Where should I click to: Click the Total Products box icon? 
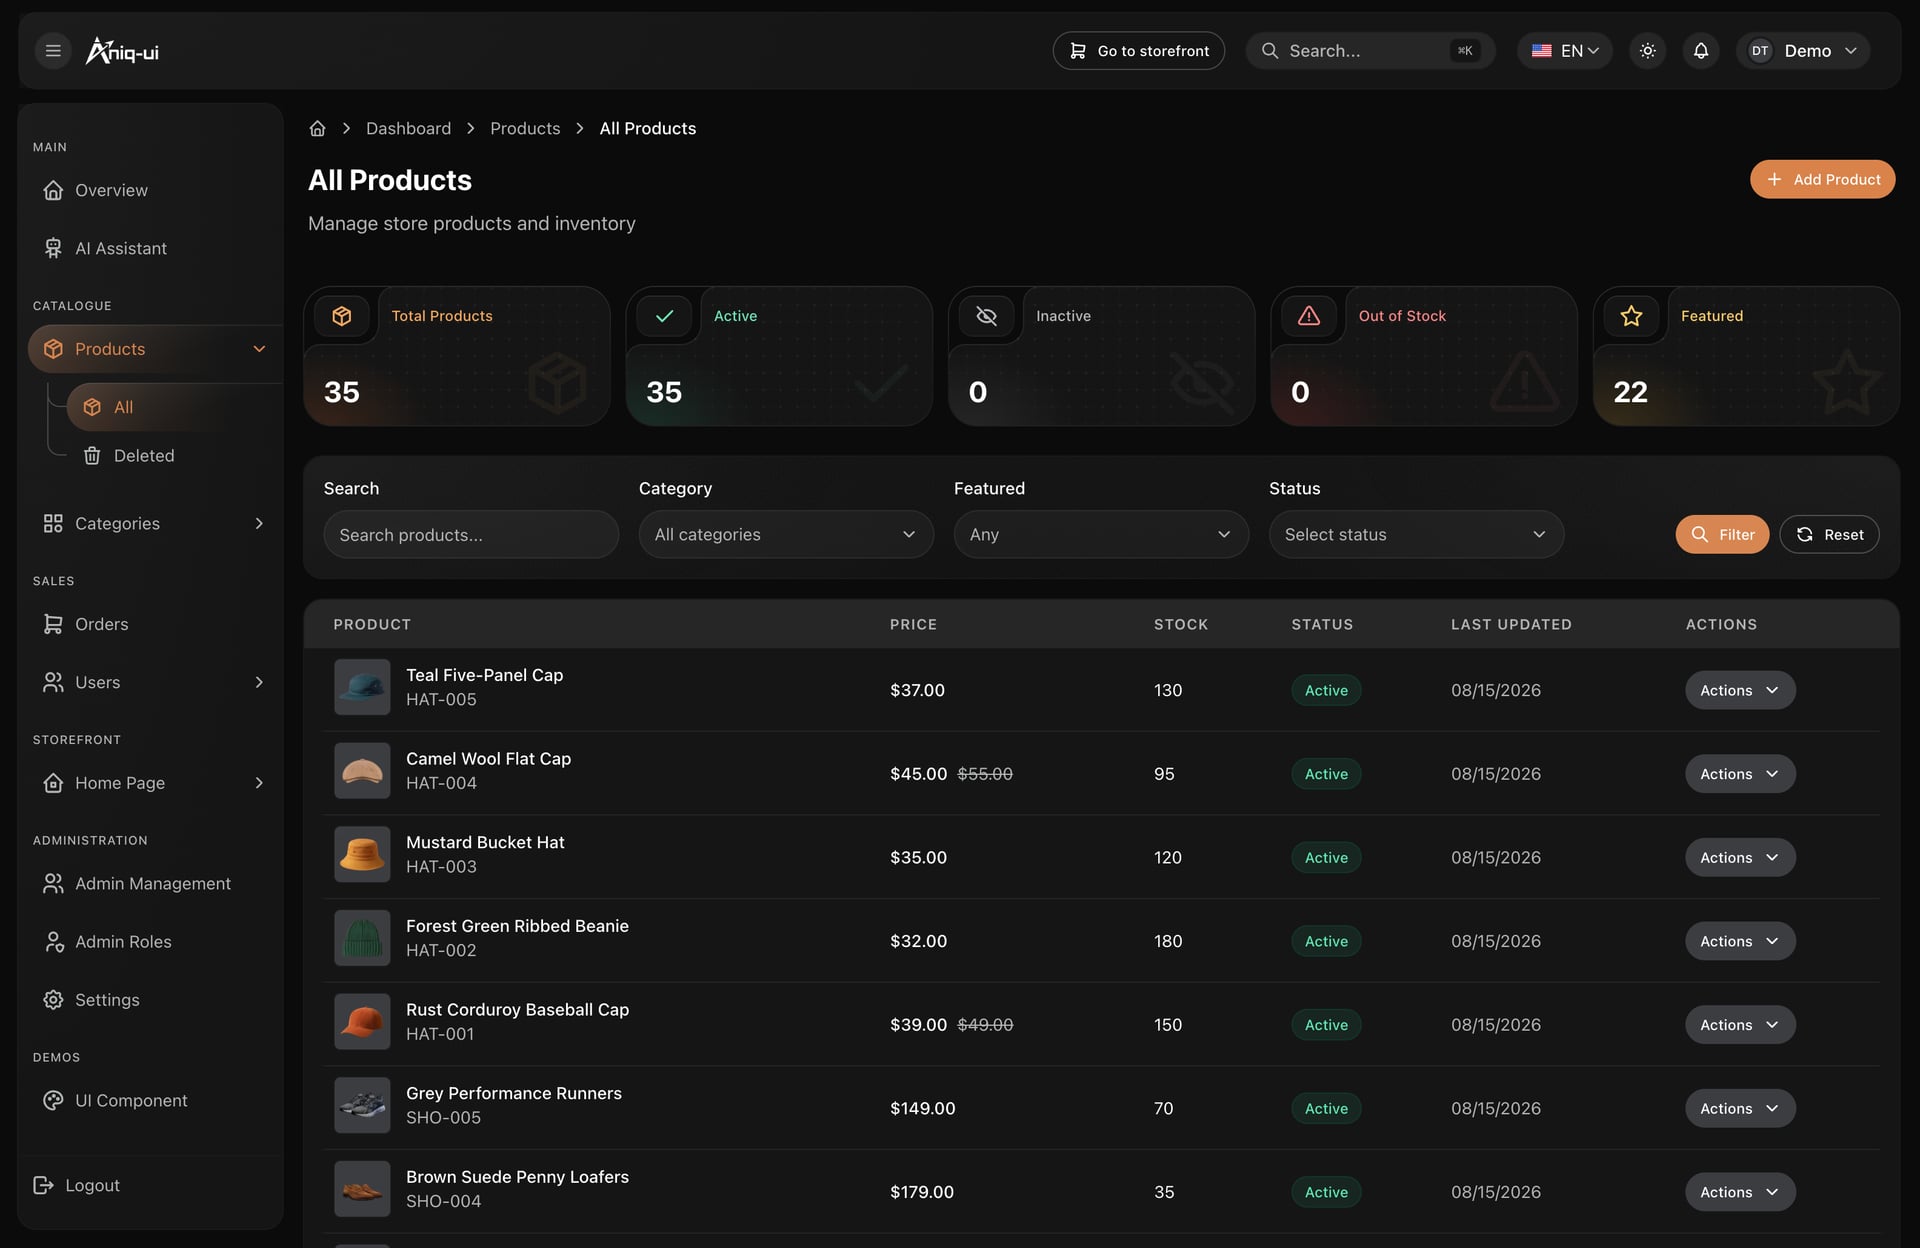[342, 316]
